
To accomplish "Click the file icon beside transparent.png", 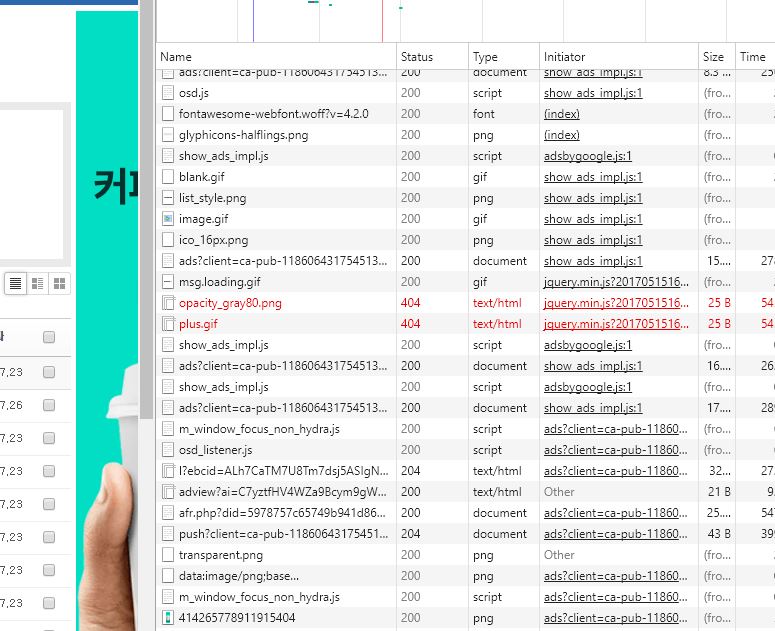I will pyautogui.click(x=168, y=555).
